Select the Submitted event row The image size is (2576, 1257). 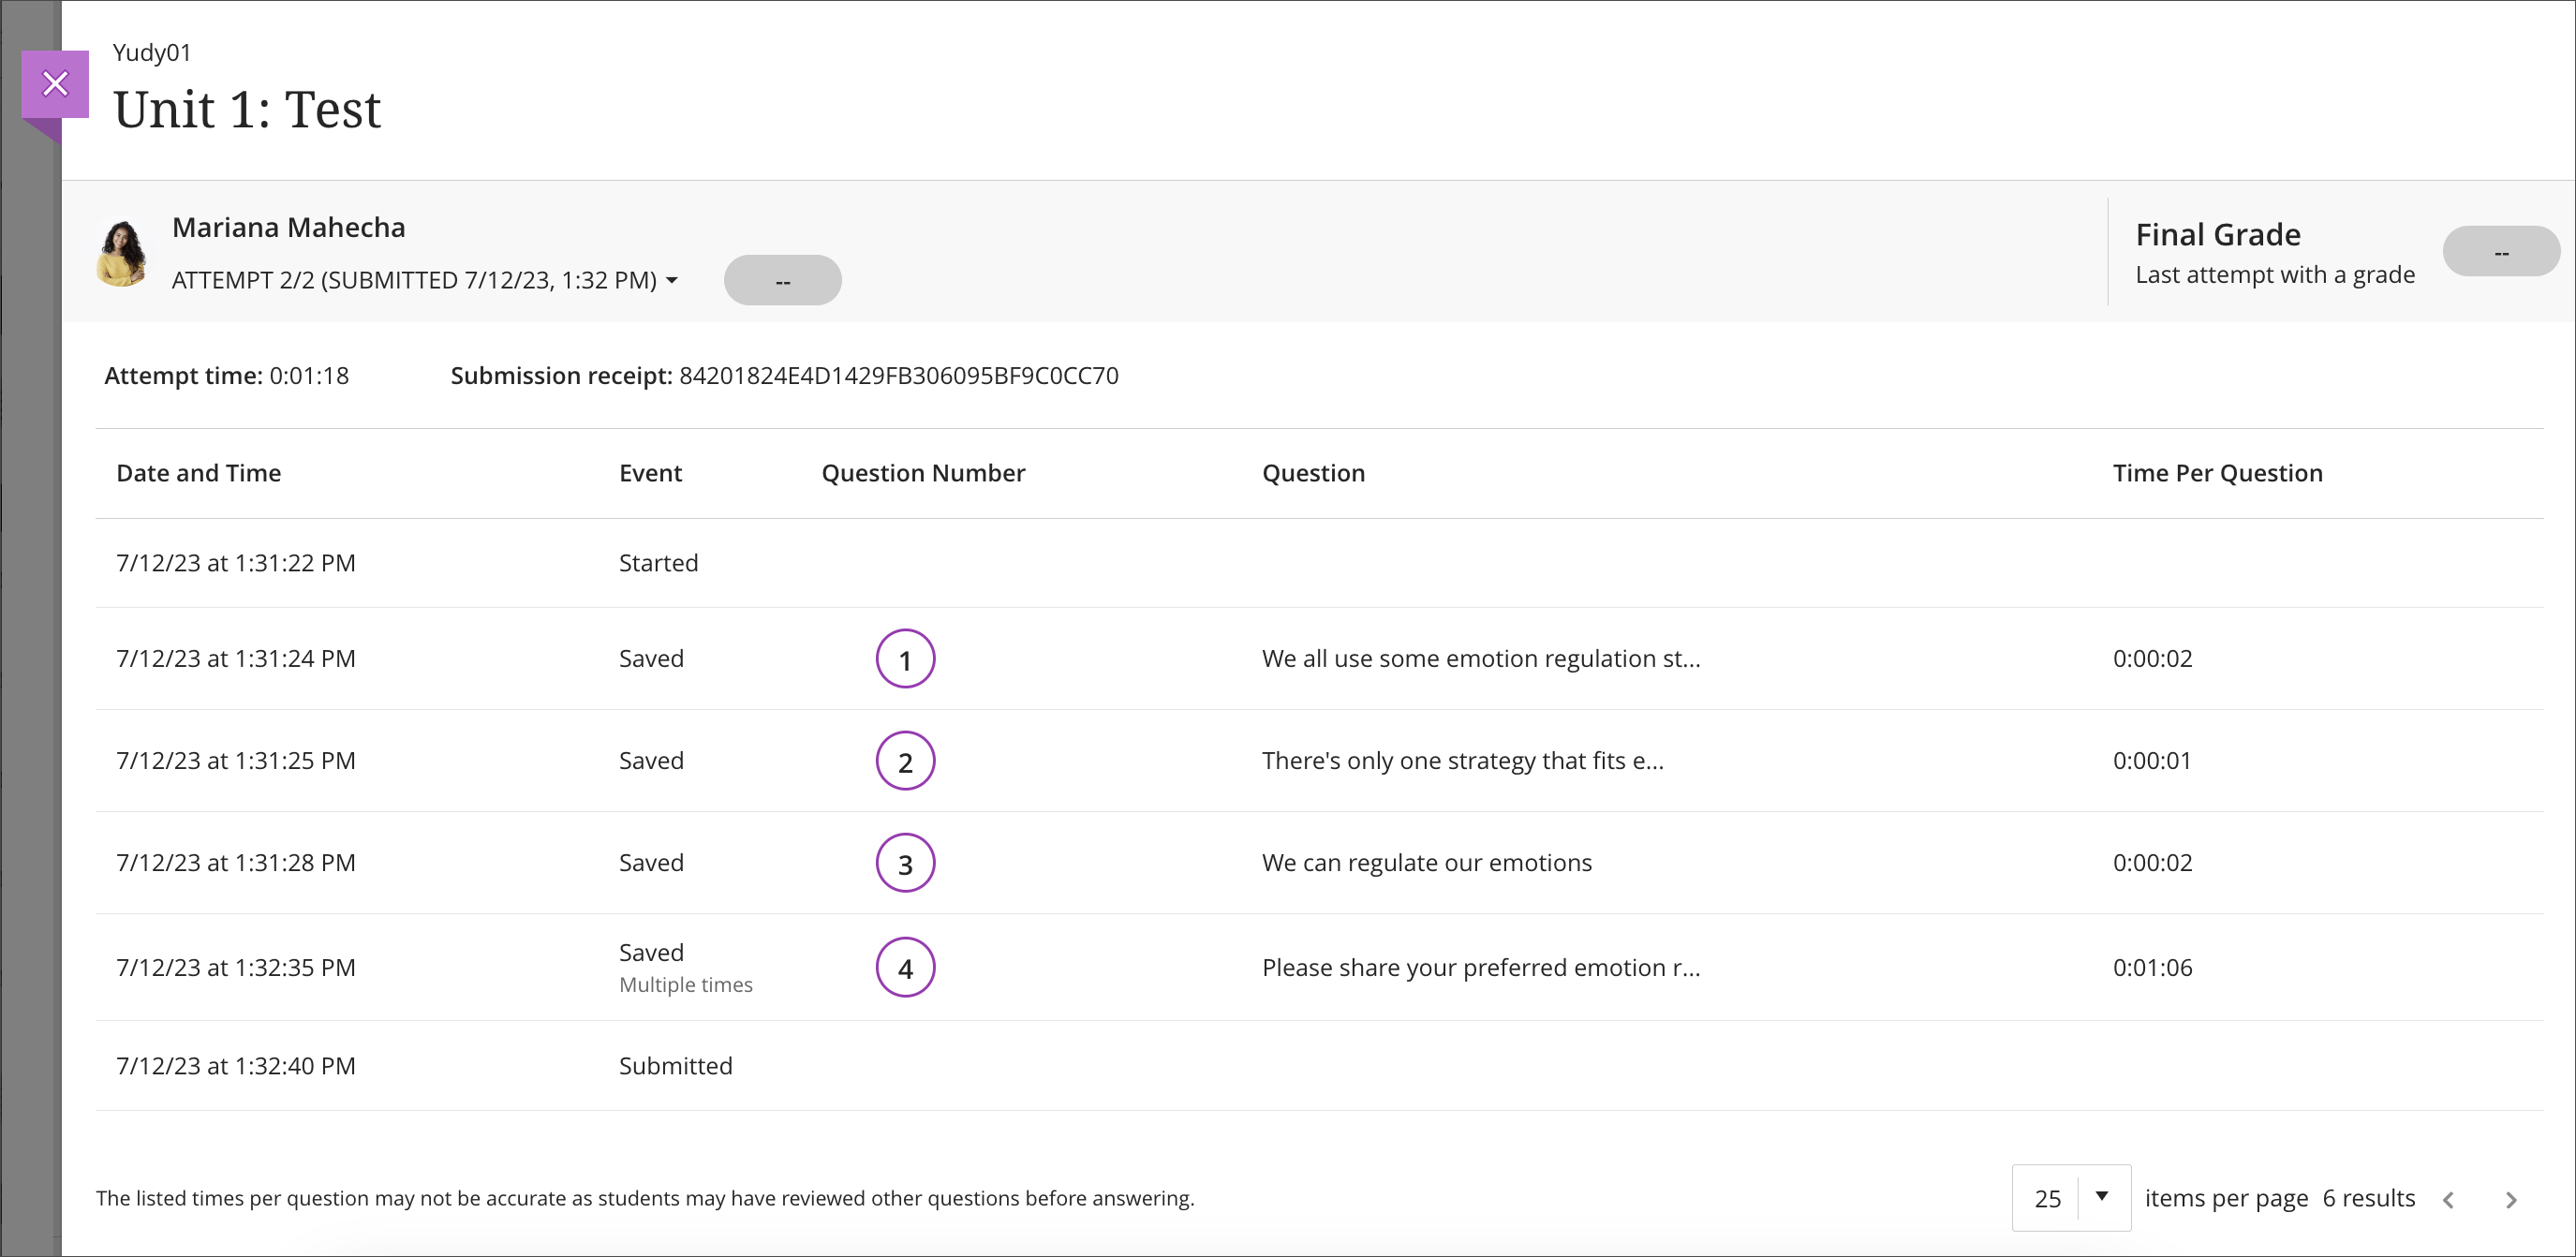(x=675, y=1065)
